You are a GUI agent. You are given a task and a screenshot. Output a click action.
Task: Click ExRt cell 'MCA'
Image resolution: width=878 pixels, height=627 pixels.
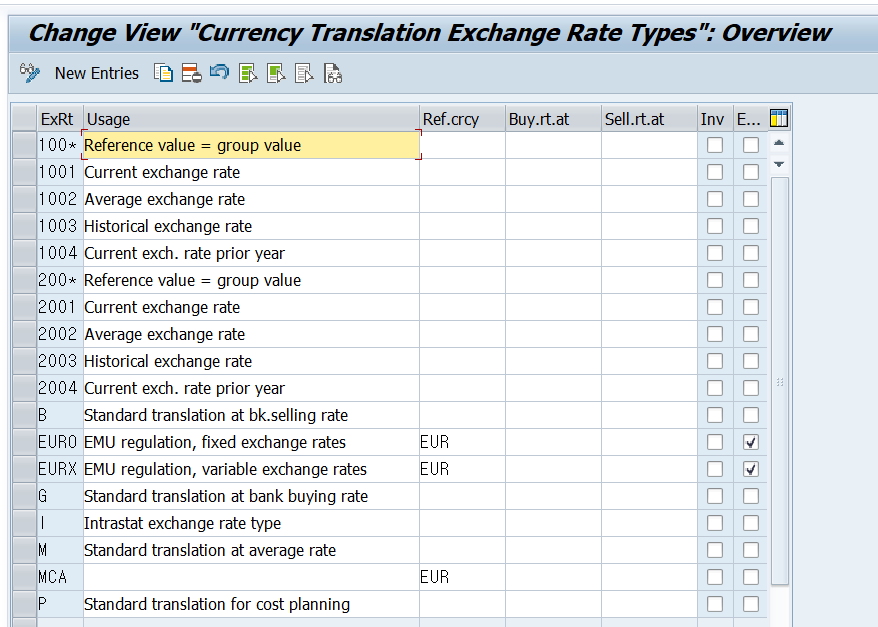point(60,577)
